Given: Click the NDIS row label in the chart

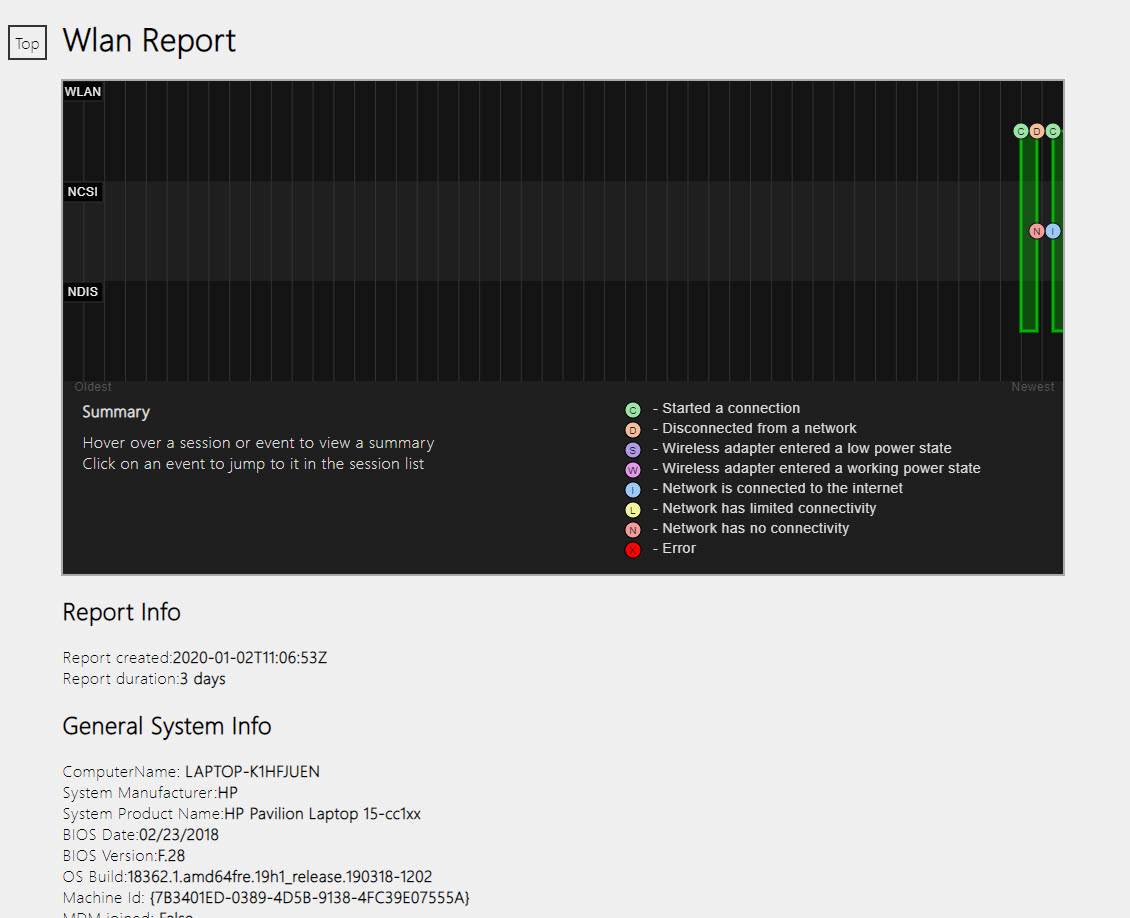Looking at the screenshot, I should pyautogui.click(x=83, y=292).
